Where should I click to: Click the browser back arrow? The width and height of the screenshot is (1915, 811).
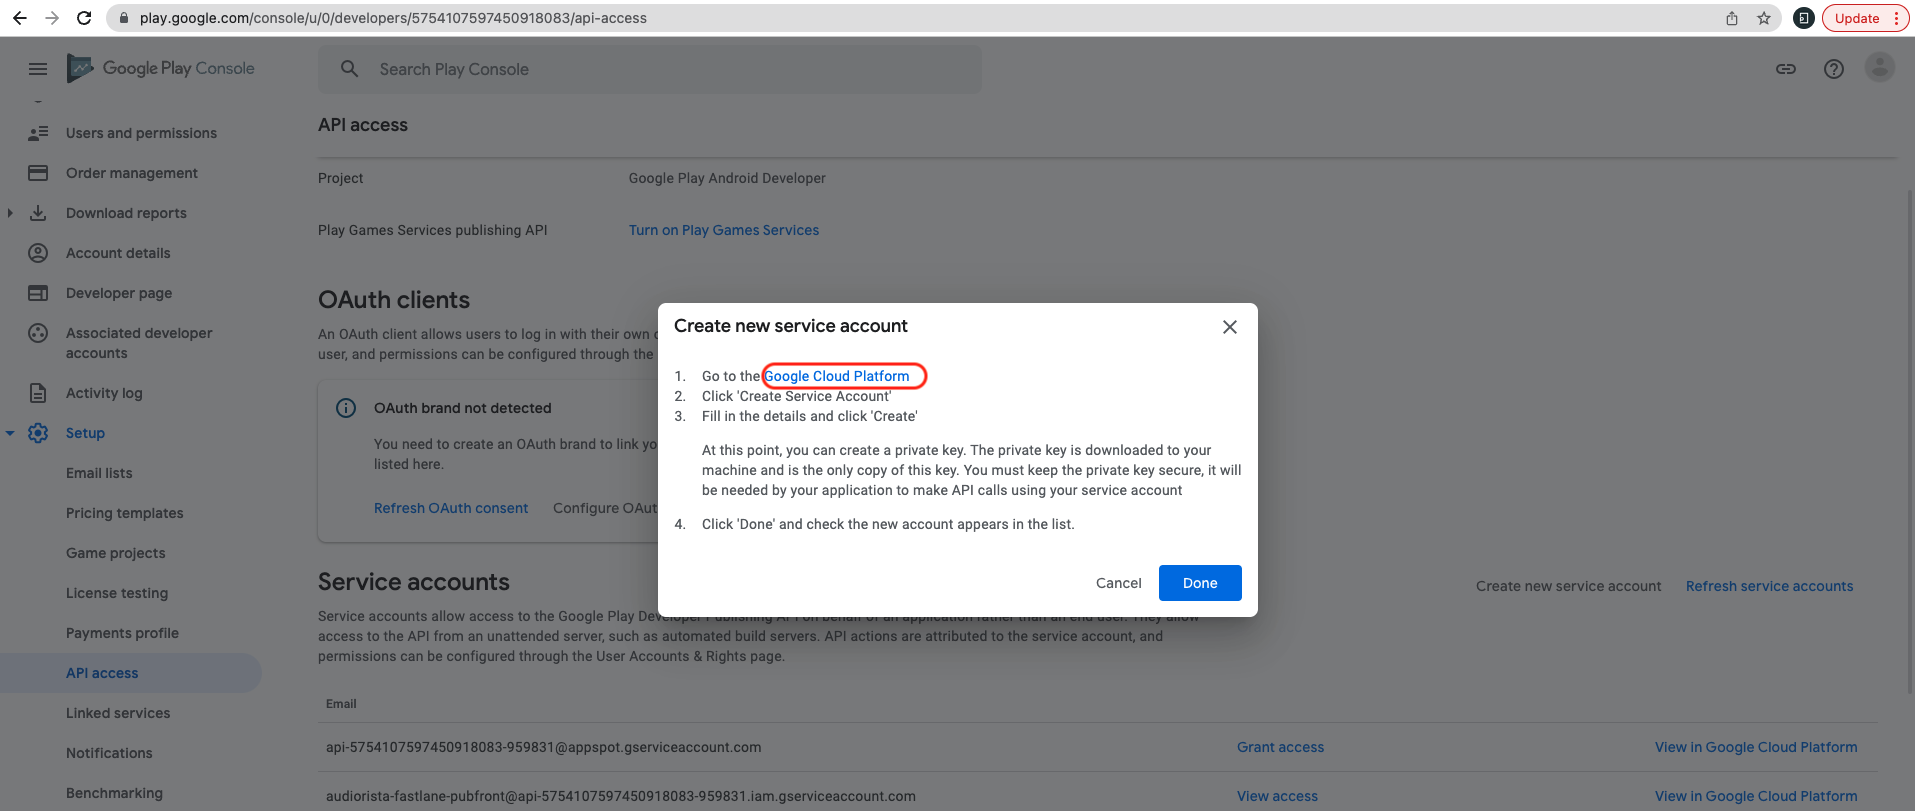[19, 18]
